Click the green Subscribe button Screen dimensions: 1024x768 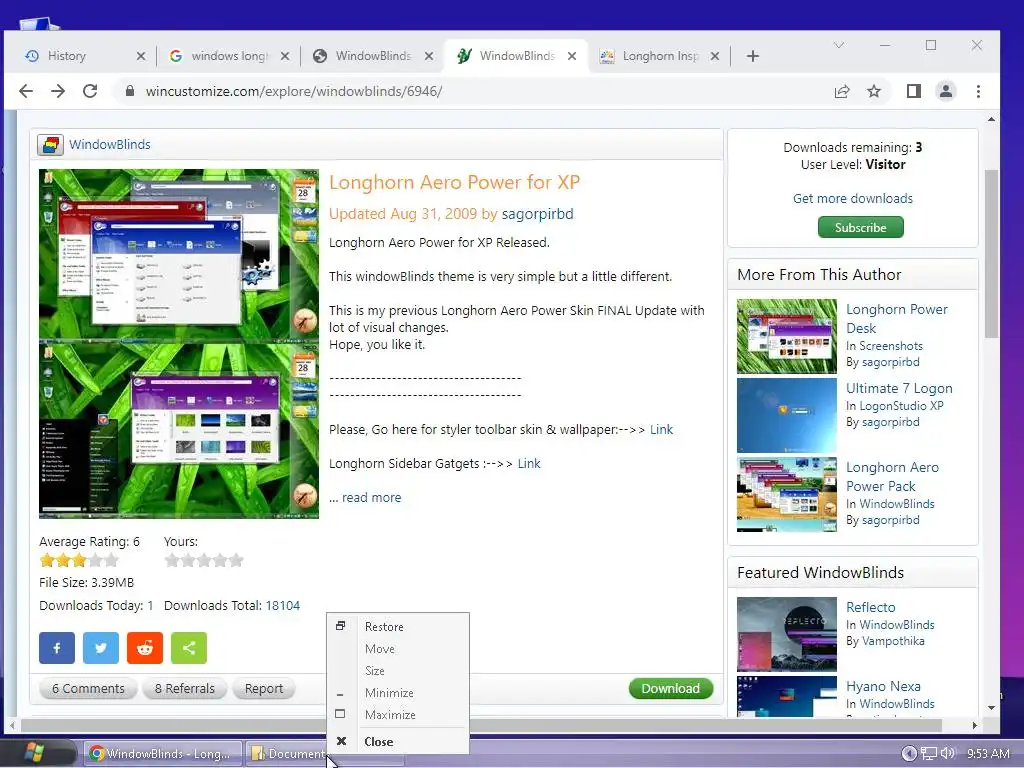coord(861,227)
